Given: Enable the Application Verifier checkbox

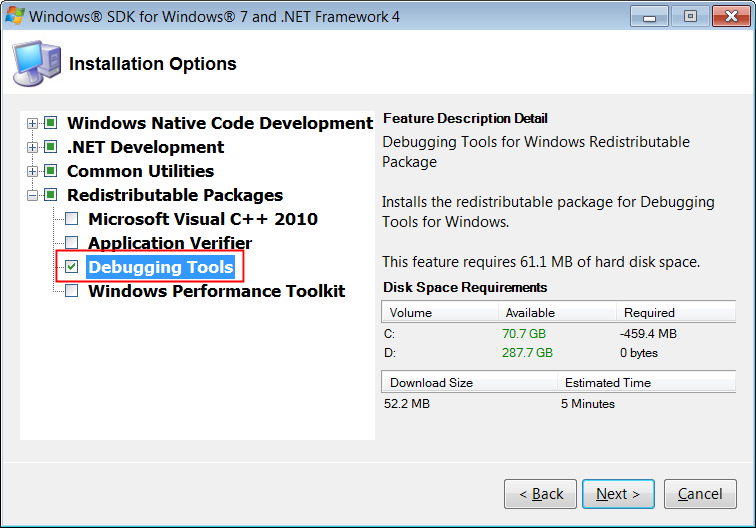Looking at the screenshot, I should point(71,243).
